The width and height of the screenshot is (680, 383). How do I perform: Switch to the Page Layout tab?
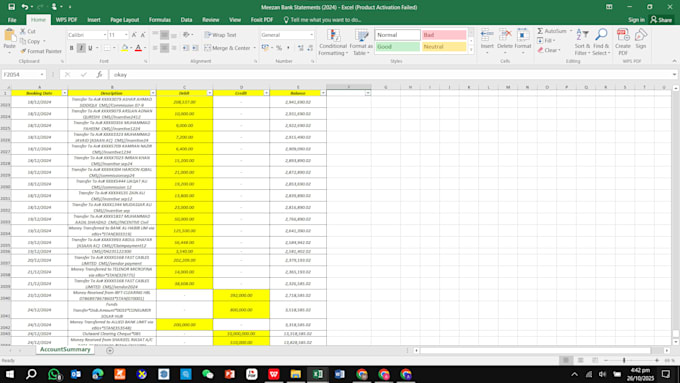124,20
